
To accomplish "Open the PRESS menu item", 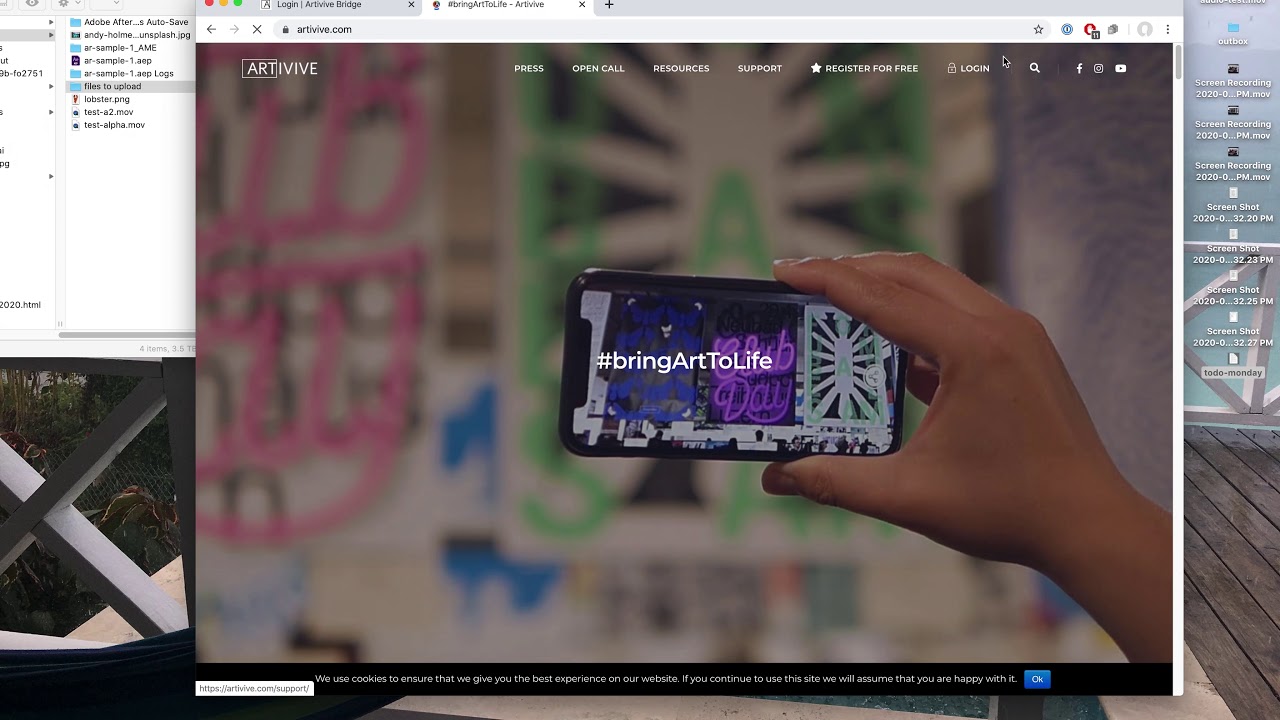I will (529, 68).
